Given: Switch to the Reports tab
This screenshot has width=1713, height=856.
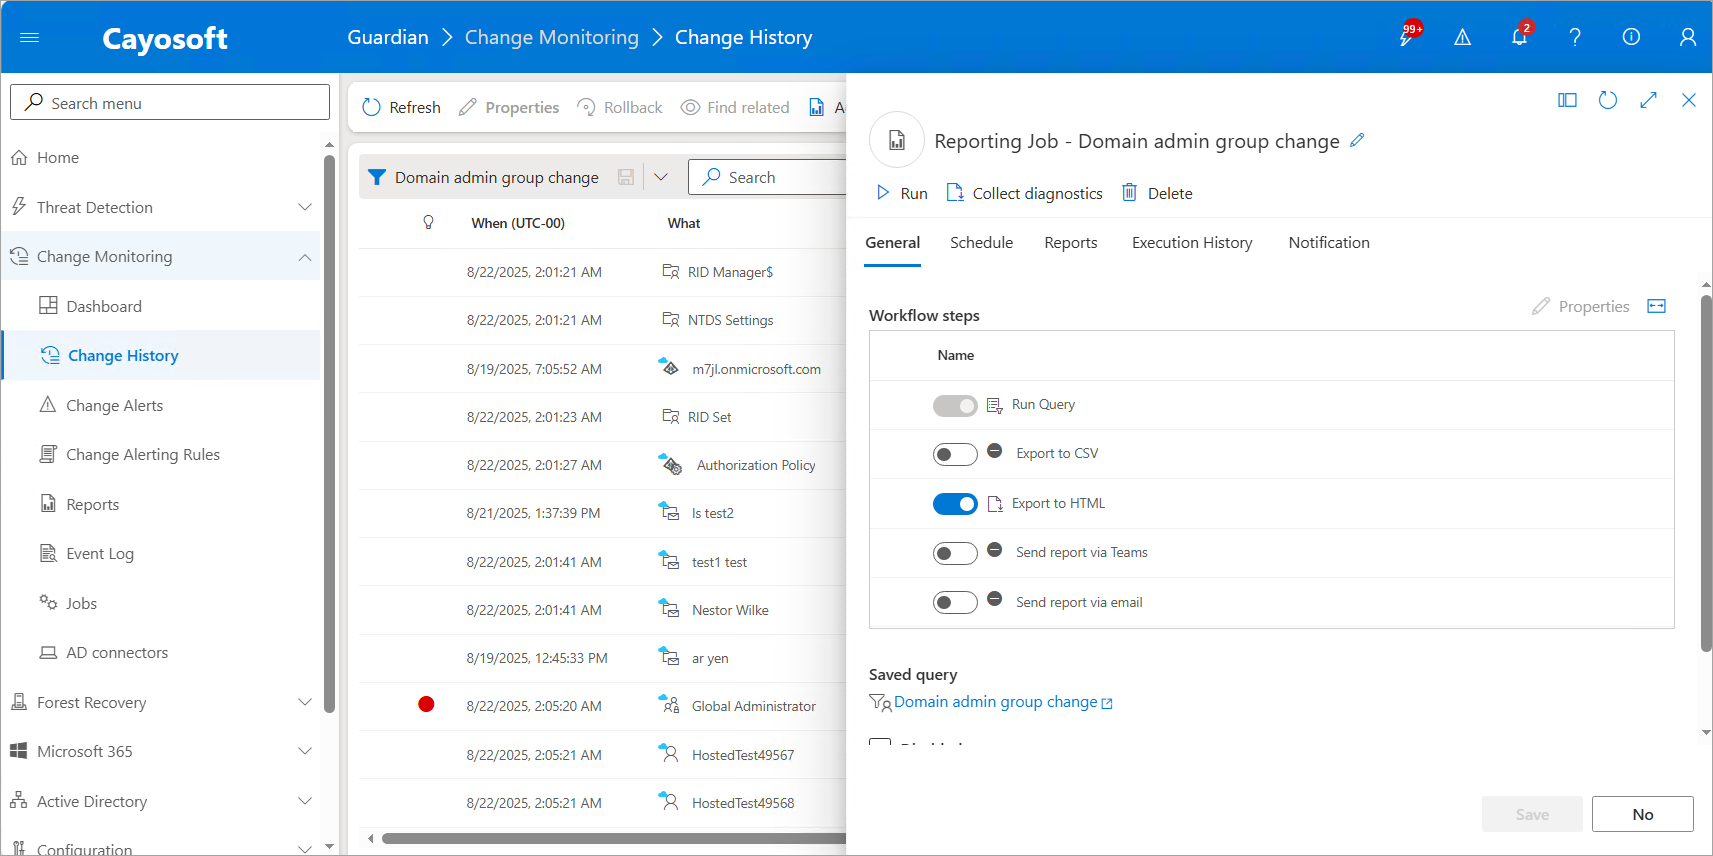Looking at the screenshot, I should pos(1070,243).
